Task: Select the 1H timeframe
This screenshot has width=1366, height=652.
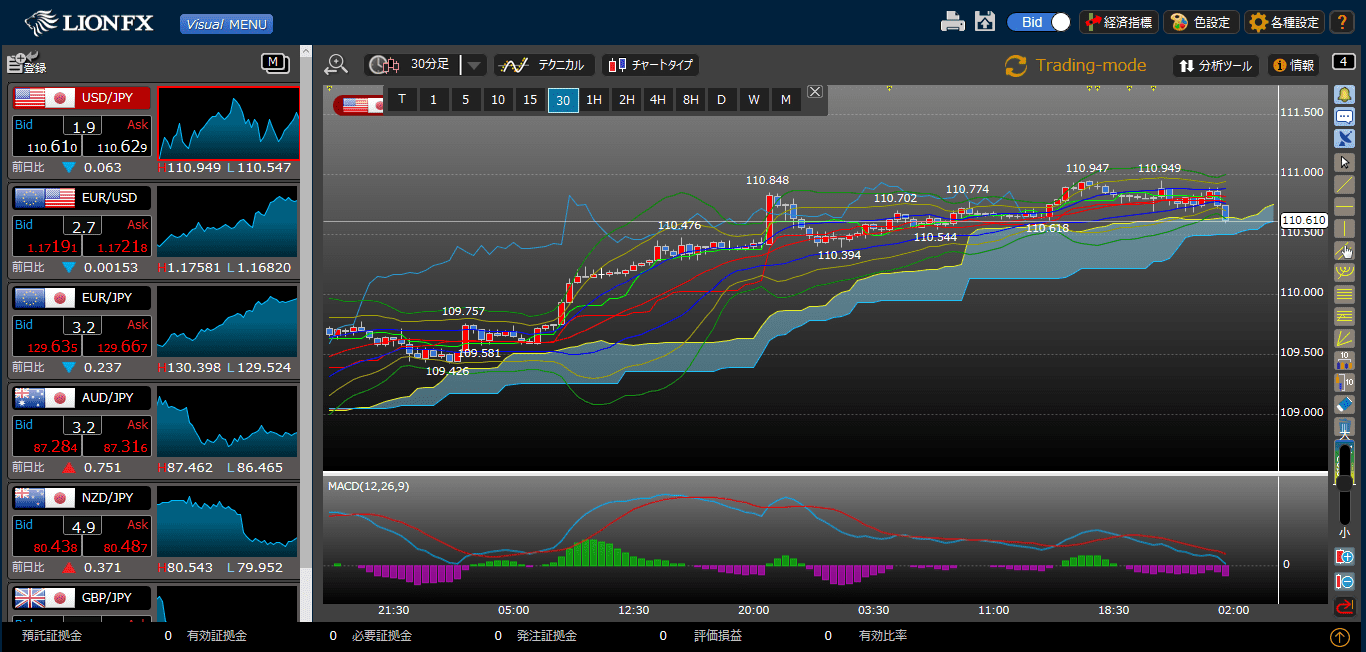Action: pyautogui.click(x=594, y=100)
